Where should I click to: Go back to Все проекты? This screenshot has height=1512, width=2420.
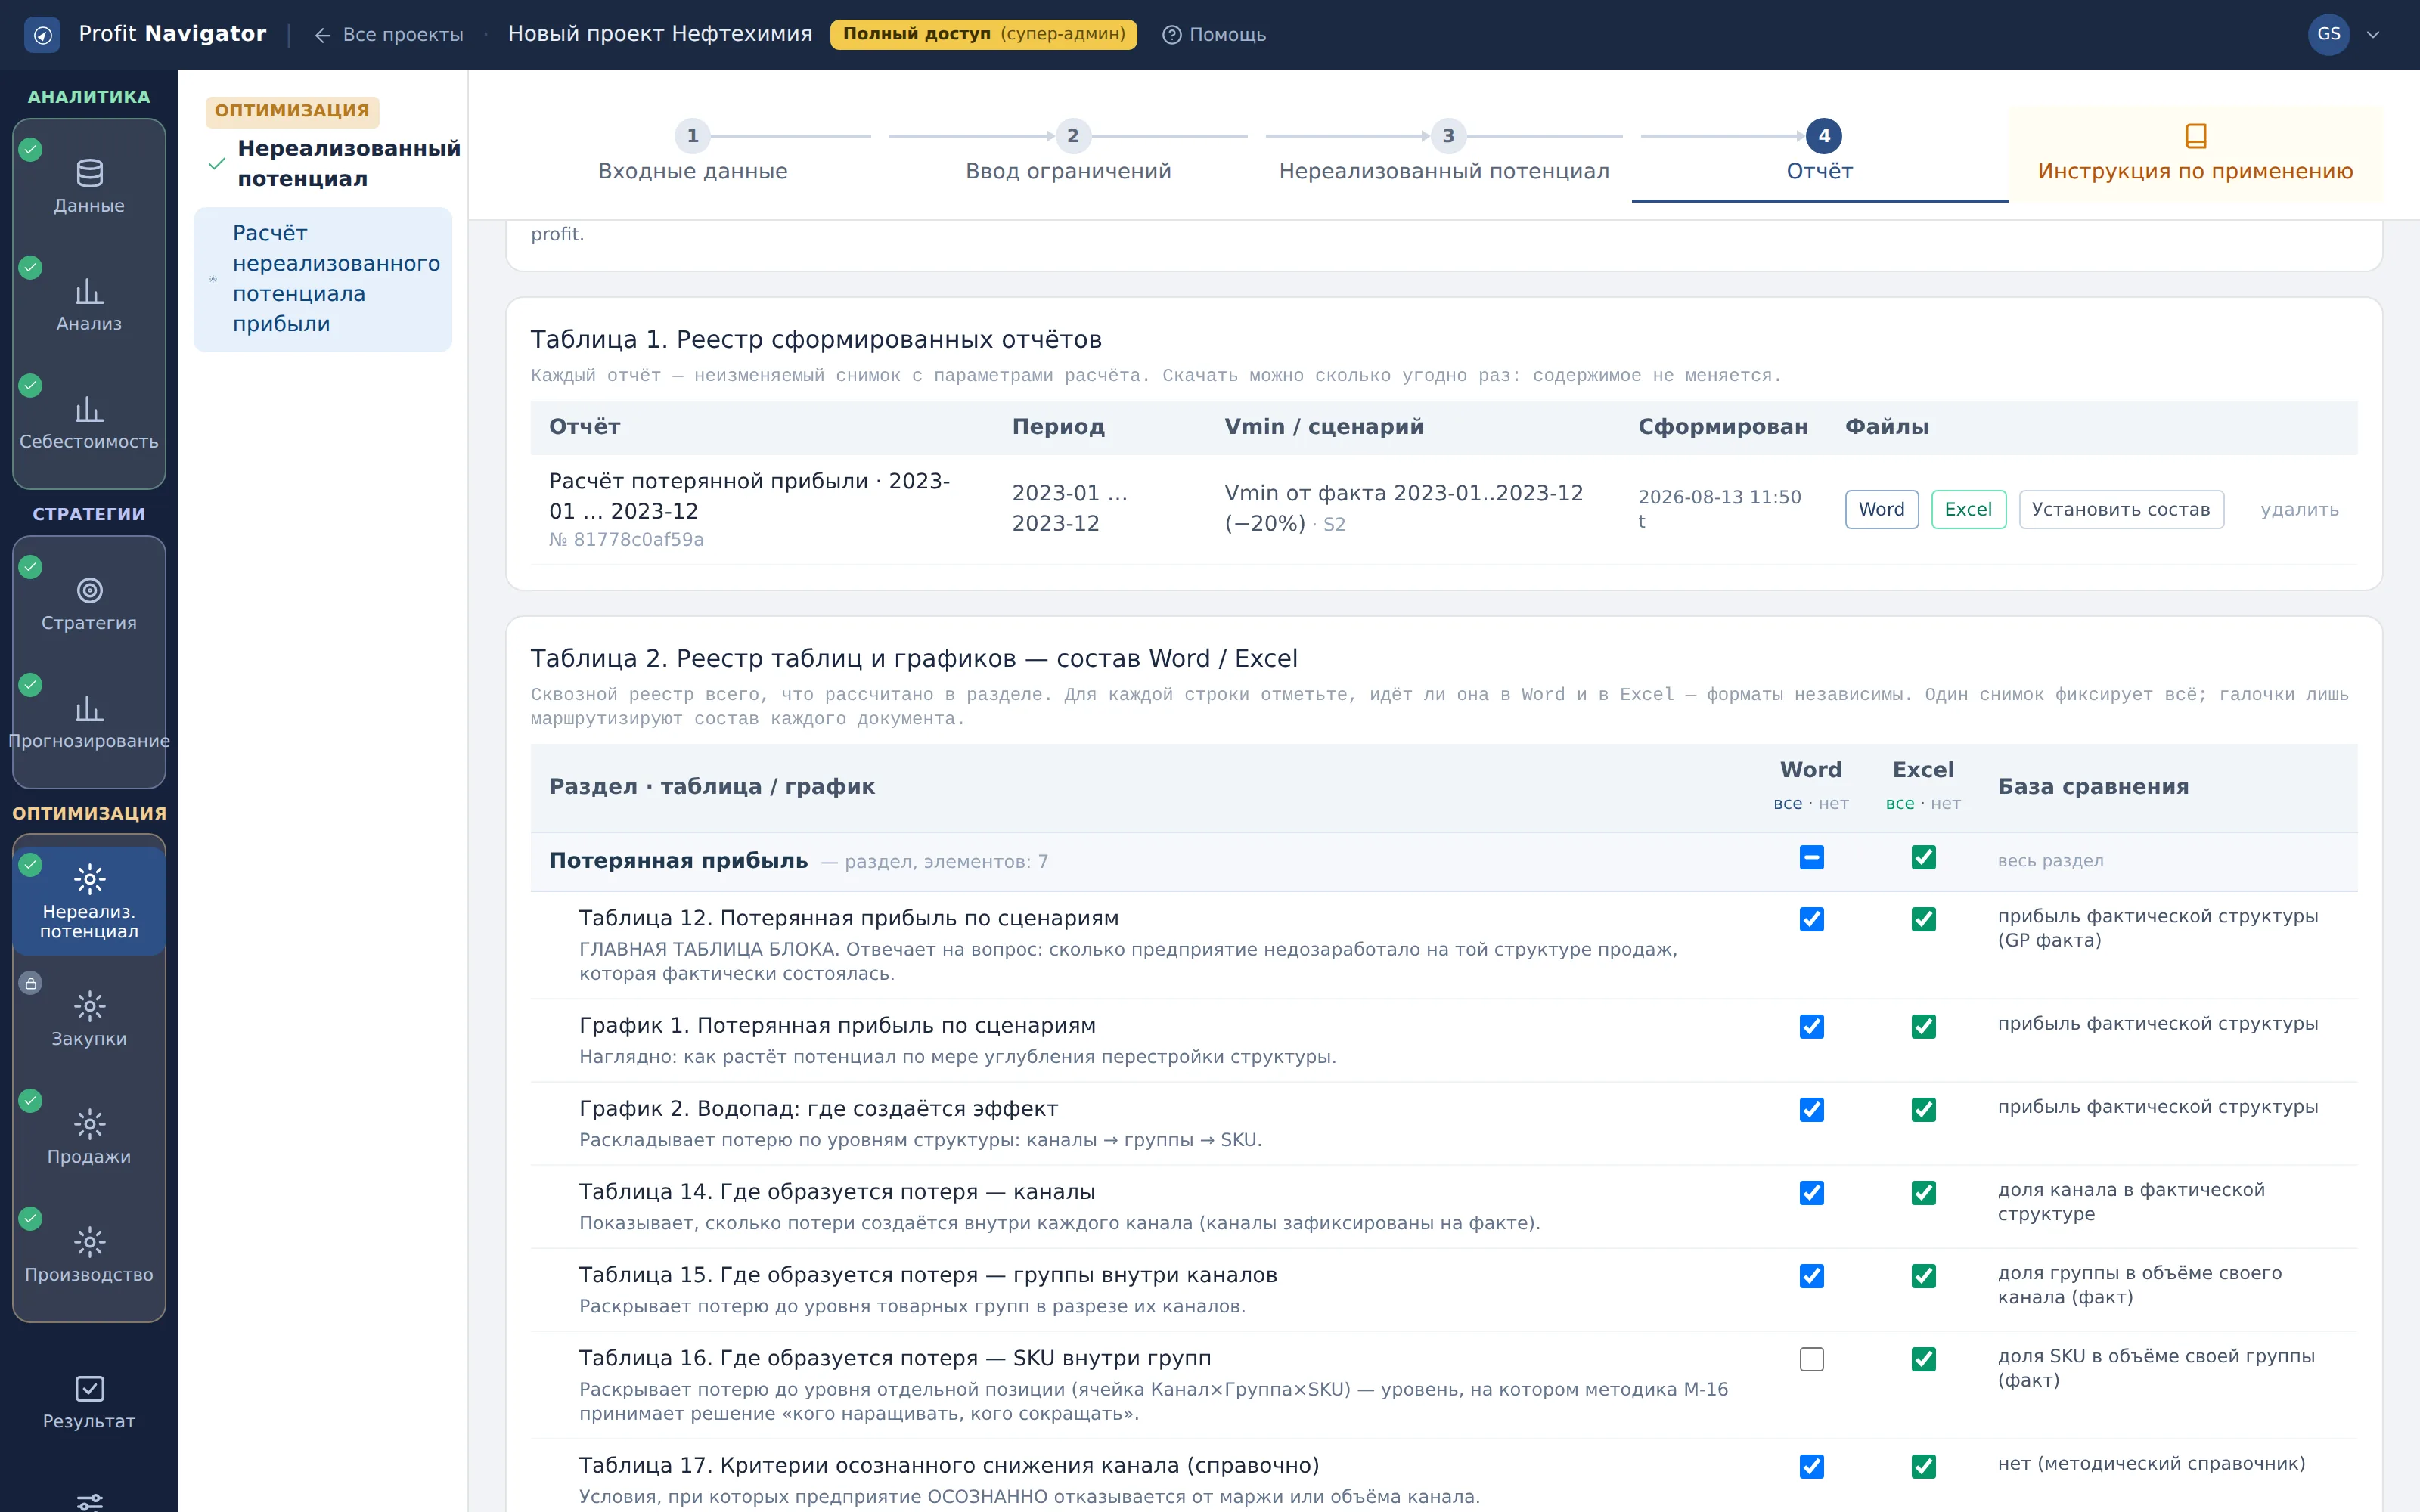(x=388, y=35)
